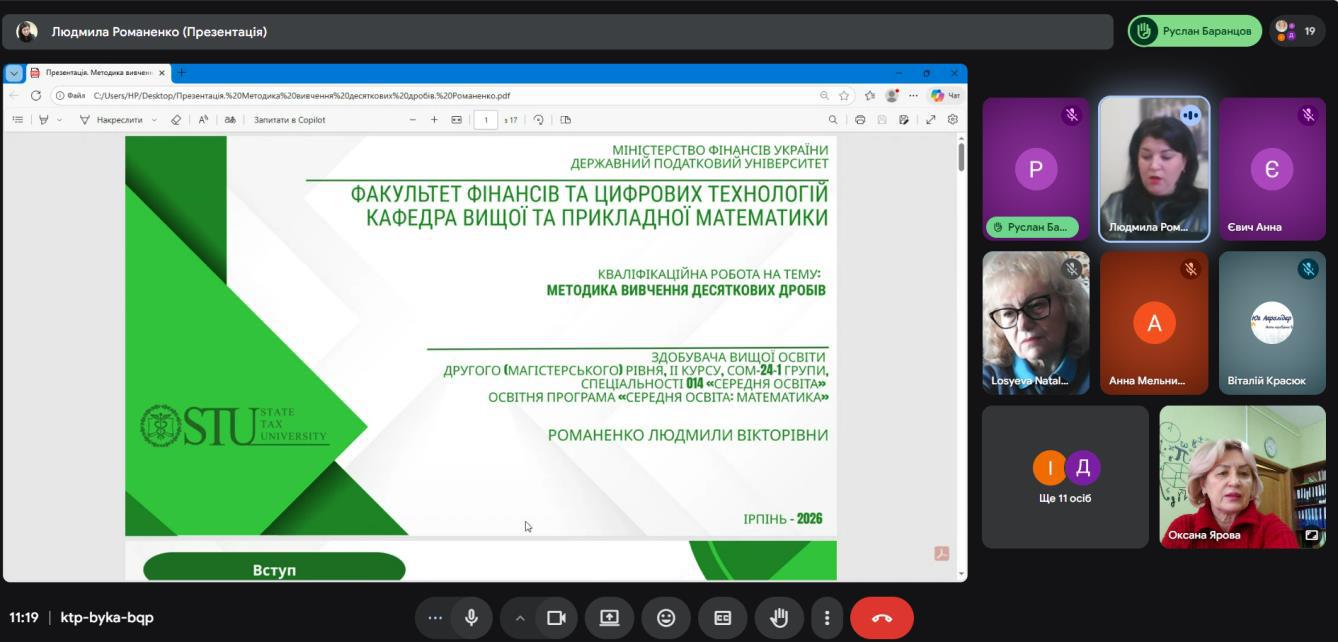Toggle the microphone in the call bar

click(471, 618)
